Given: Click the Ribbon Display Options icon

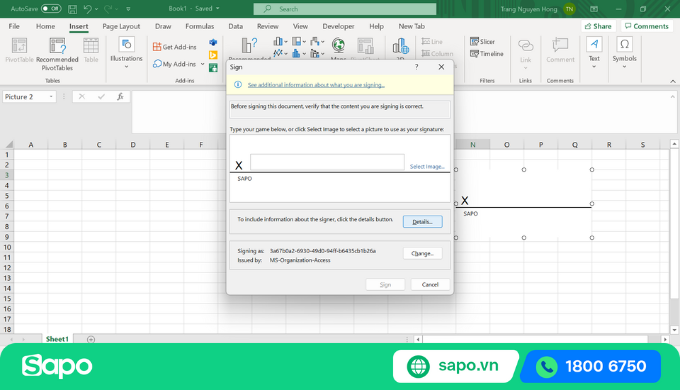Looking at the screenshot, I should tap(594, 9).
